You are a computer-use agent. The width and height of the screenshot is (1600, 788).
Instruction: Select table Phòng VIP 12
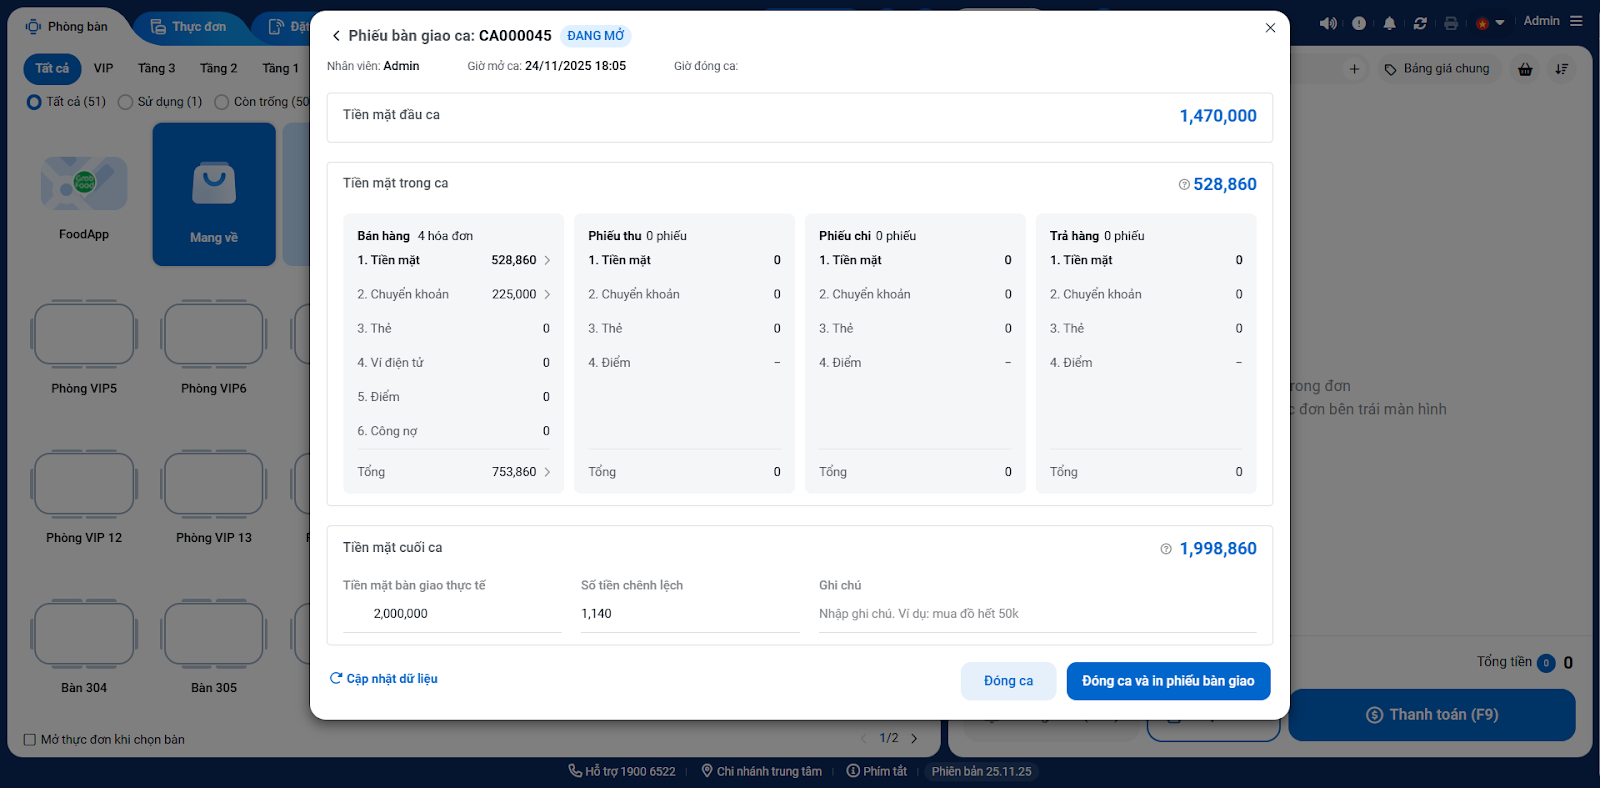point(84,497)
